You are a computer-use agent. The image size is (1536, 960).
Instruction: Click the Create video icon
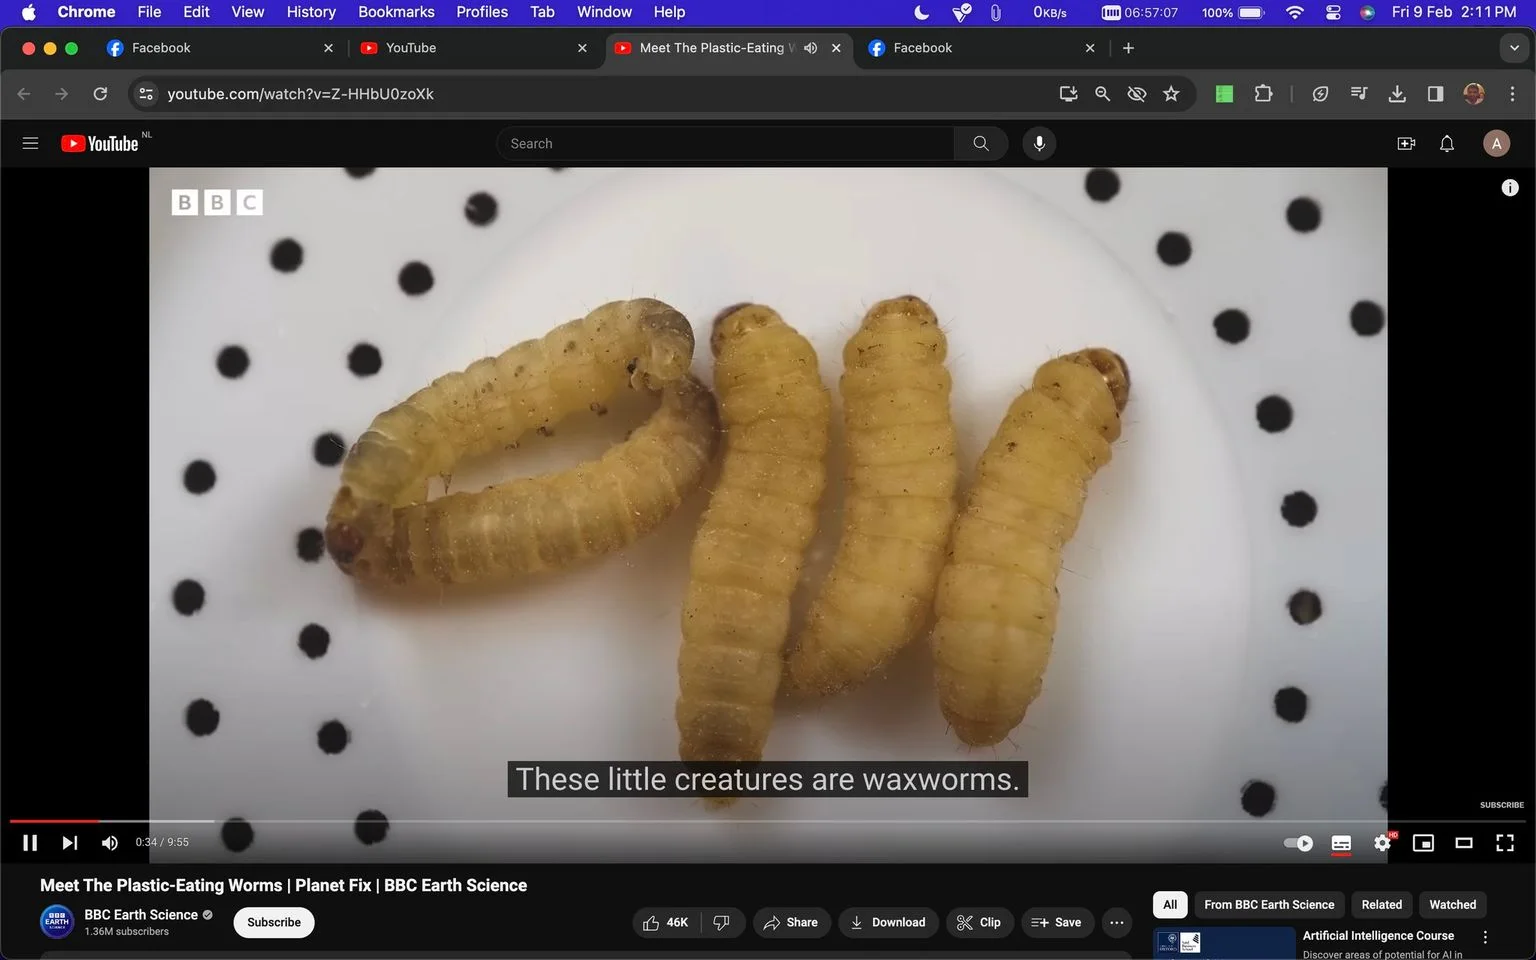[1406, 143]
